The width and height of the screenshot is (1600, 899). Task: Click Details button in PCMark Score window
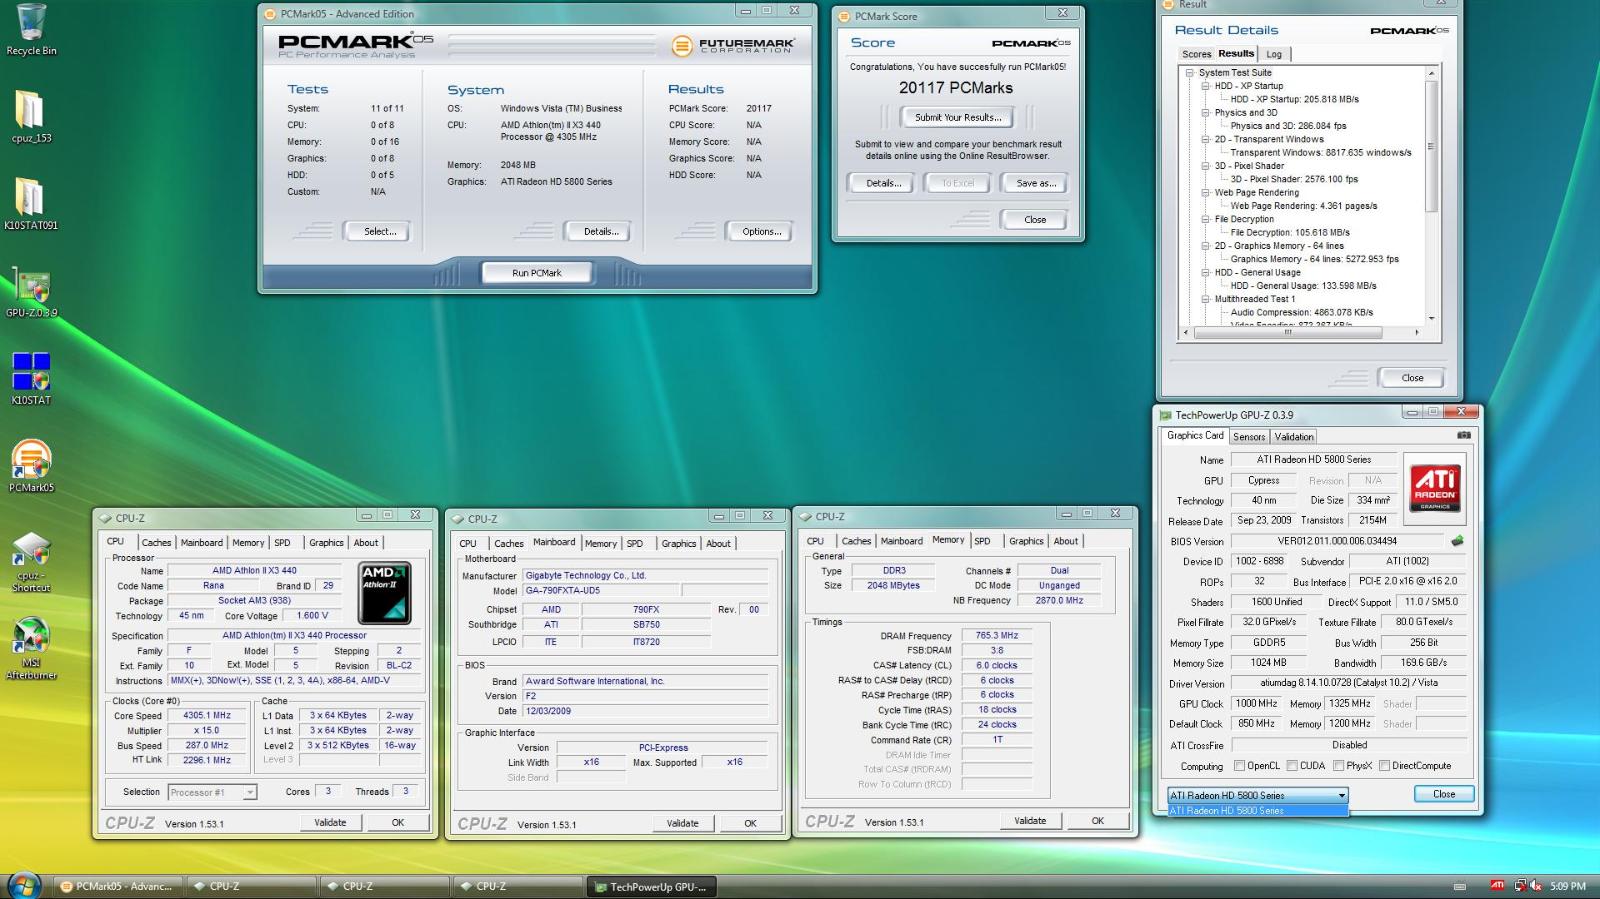(x=883, y=183)
